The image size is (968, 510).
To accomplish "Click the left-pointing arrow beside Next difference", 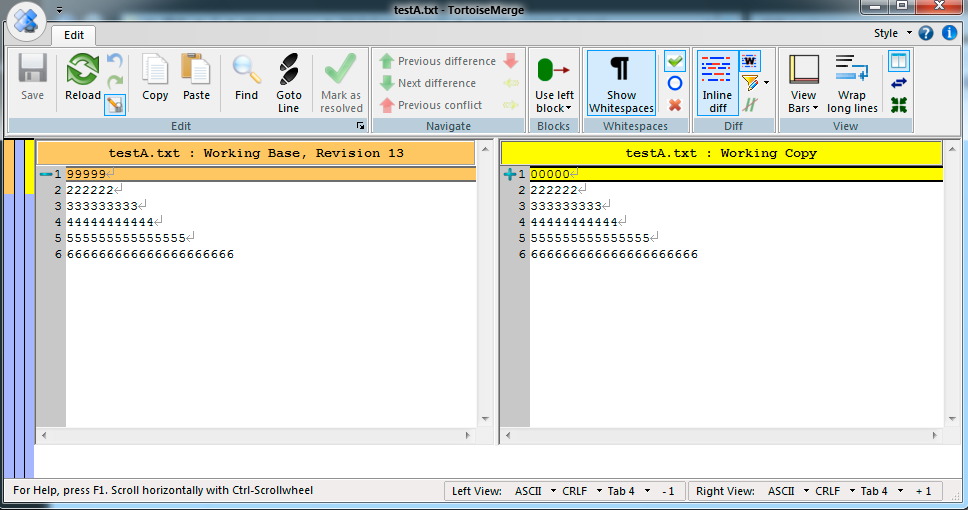I will tap(511, 83).
